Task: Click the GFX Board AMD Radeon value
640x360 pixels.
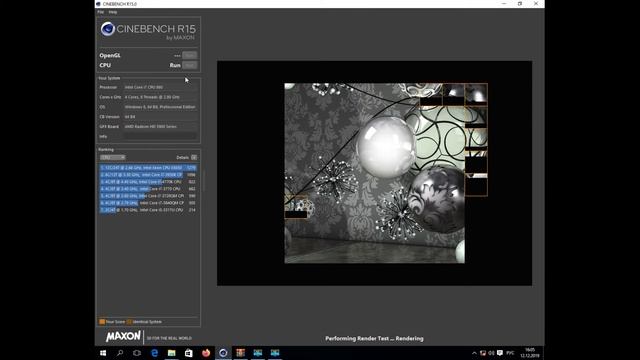Action: [x=151, y=127]
